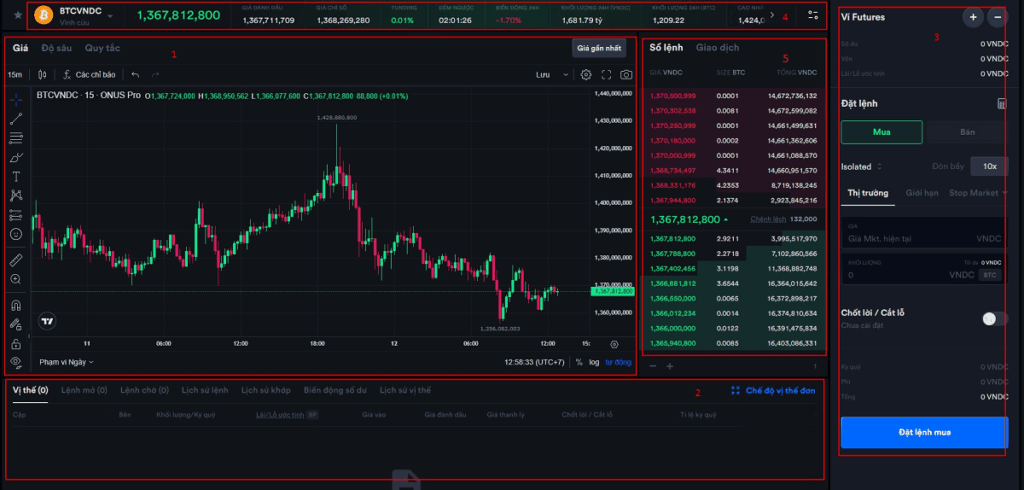The height and width of the screenshot is (490, 1024).
Task: Enter fullscreen chart mode
Action: click(606, 74)
